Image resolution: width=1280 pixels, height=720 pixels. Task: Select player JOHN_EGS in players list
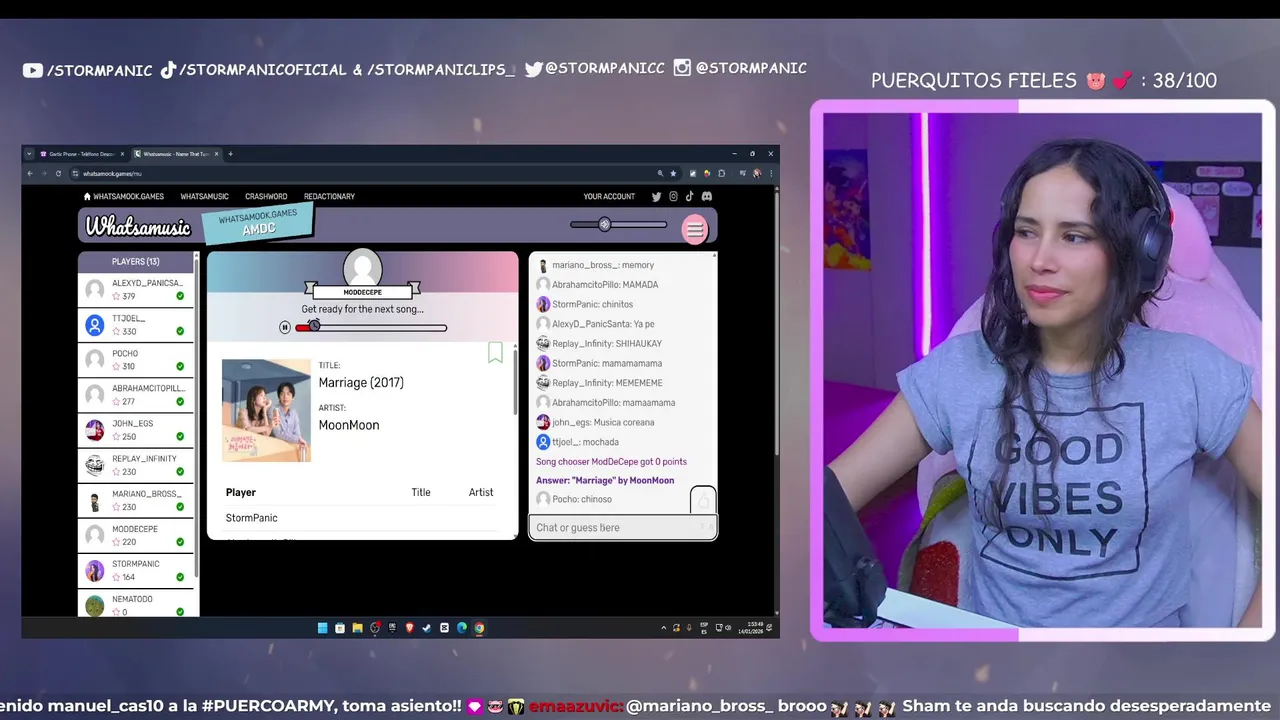136,429
